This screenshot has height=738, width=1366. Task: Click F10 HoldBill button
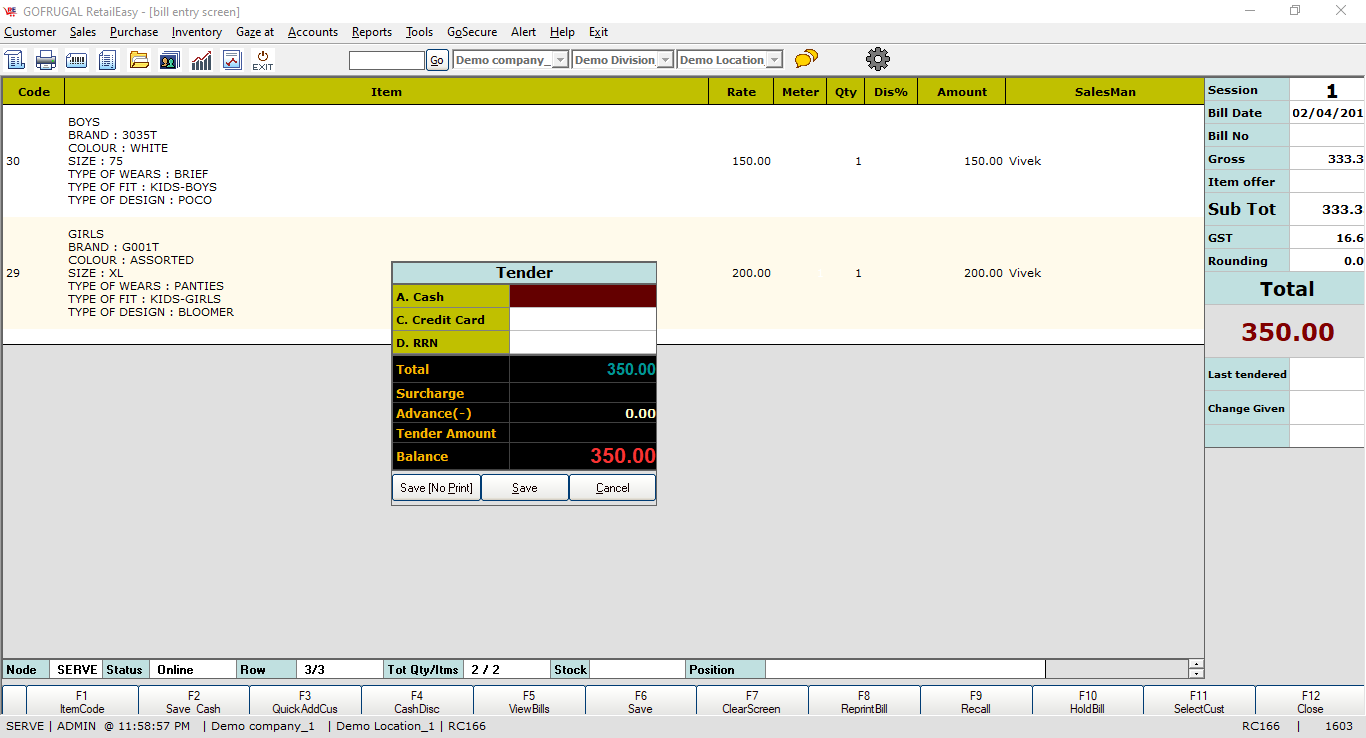click(1088, 702)
